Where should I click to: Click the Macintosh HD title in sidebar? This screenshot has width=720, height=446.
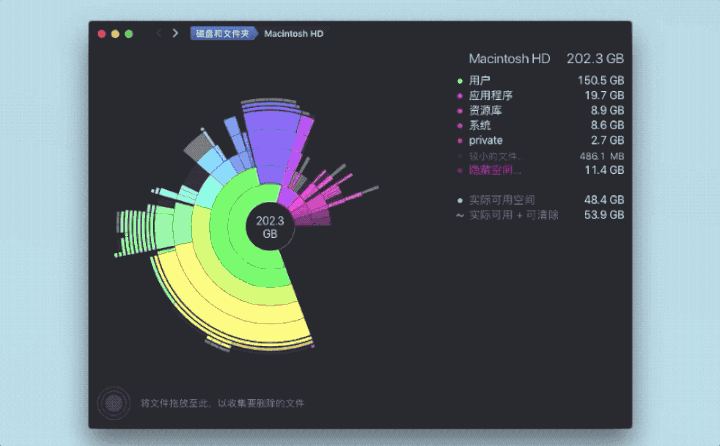[x=509, y=59]
